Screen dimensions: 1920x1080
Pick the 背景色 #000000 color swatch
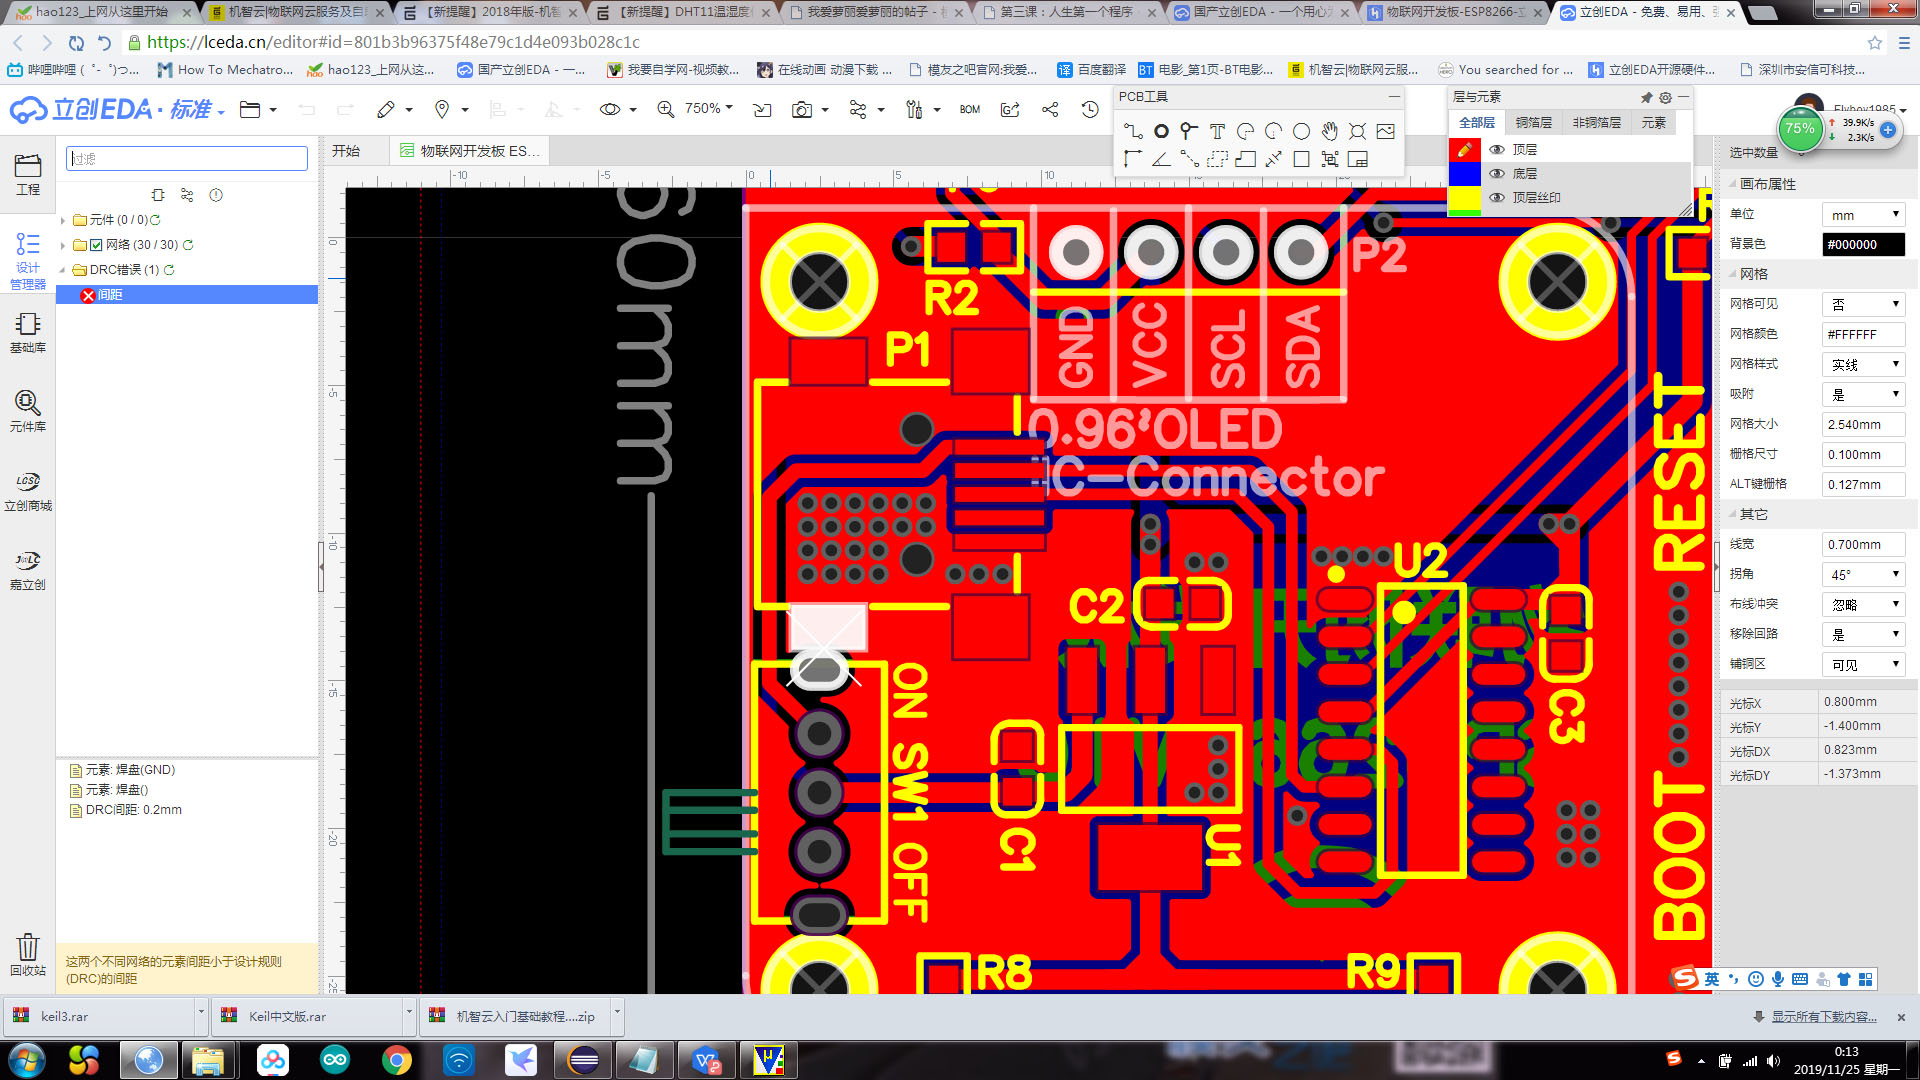[x=1863, y=244]
